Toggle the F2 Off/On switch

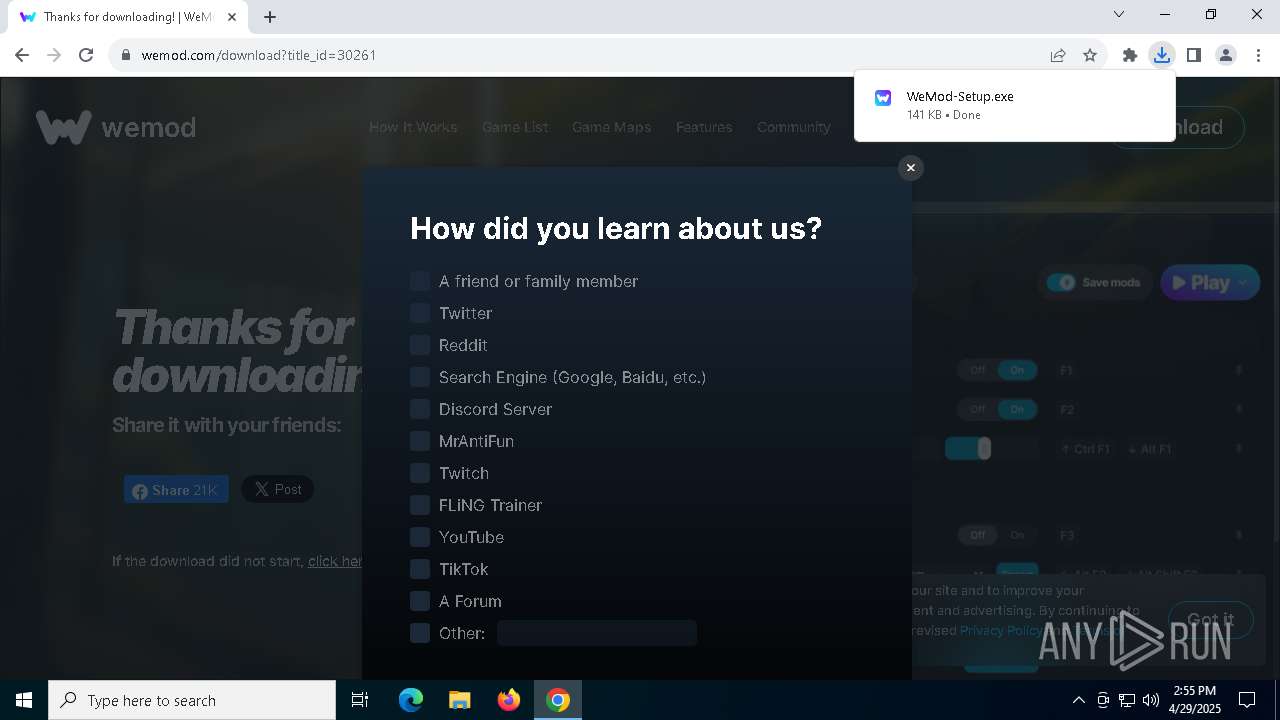coord(997,409)
